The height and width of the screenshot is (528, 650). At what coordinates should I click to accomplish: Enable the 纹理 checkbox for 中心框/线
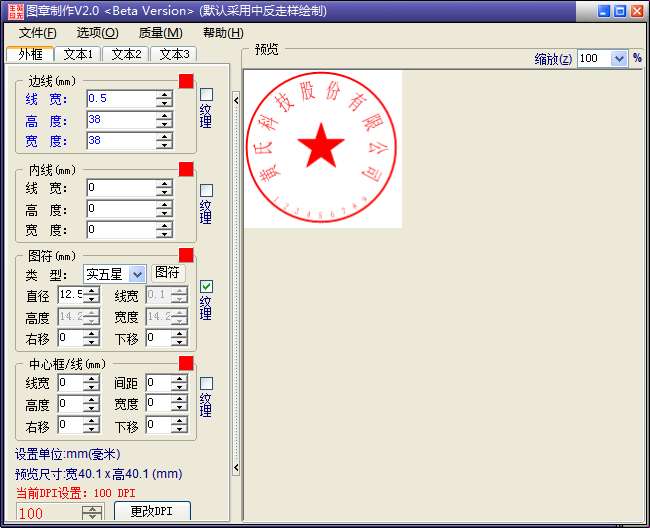tap(206, 384)
